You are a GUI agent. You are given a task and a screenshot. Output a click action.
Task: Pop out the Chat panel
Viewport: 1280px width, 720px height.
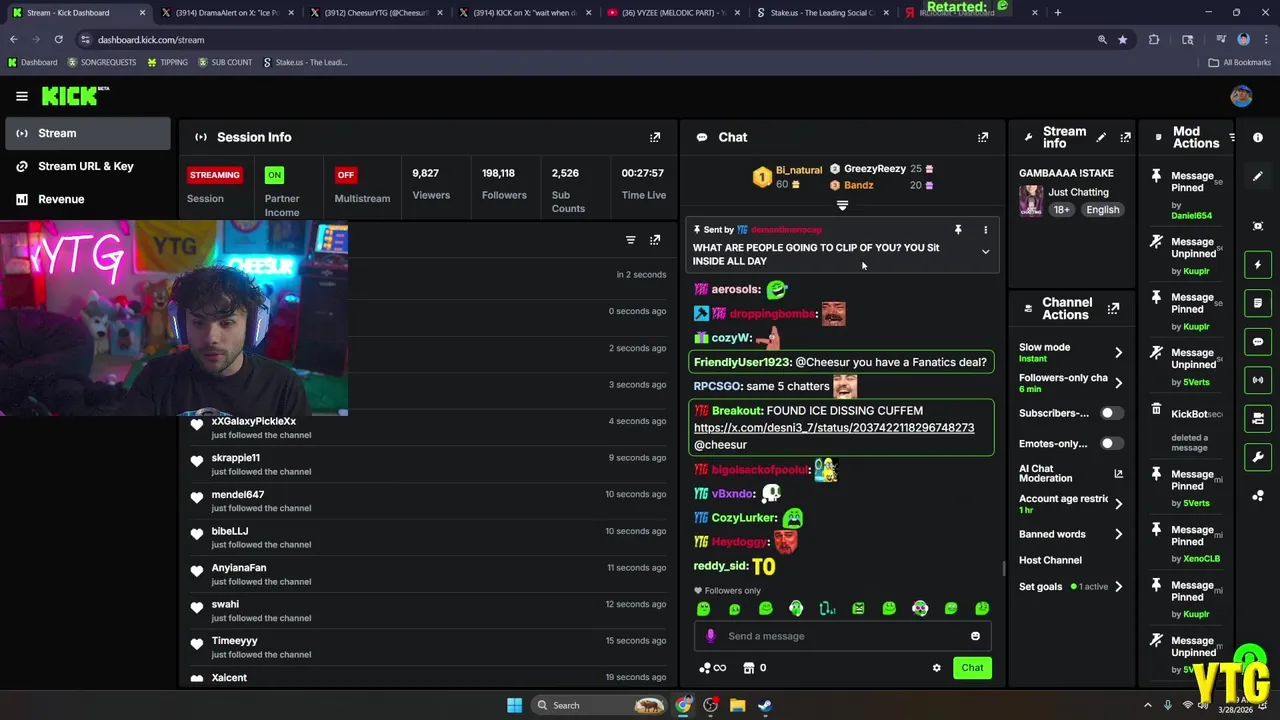point(983,137)
